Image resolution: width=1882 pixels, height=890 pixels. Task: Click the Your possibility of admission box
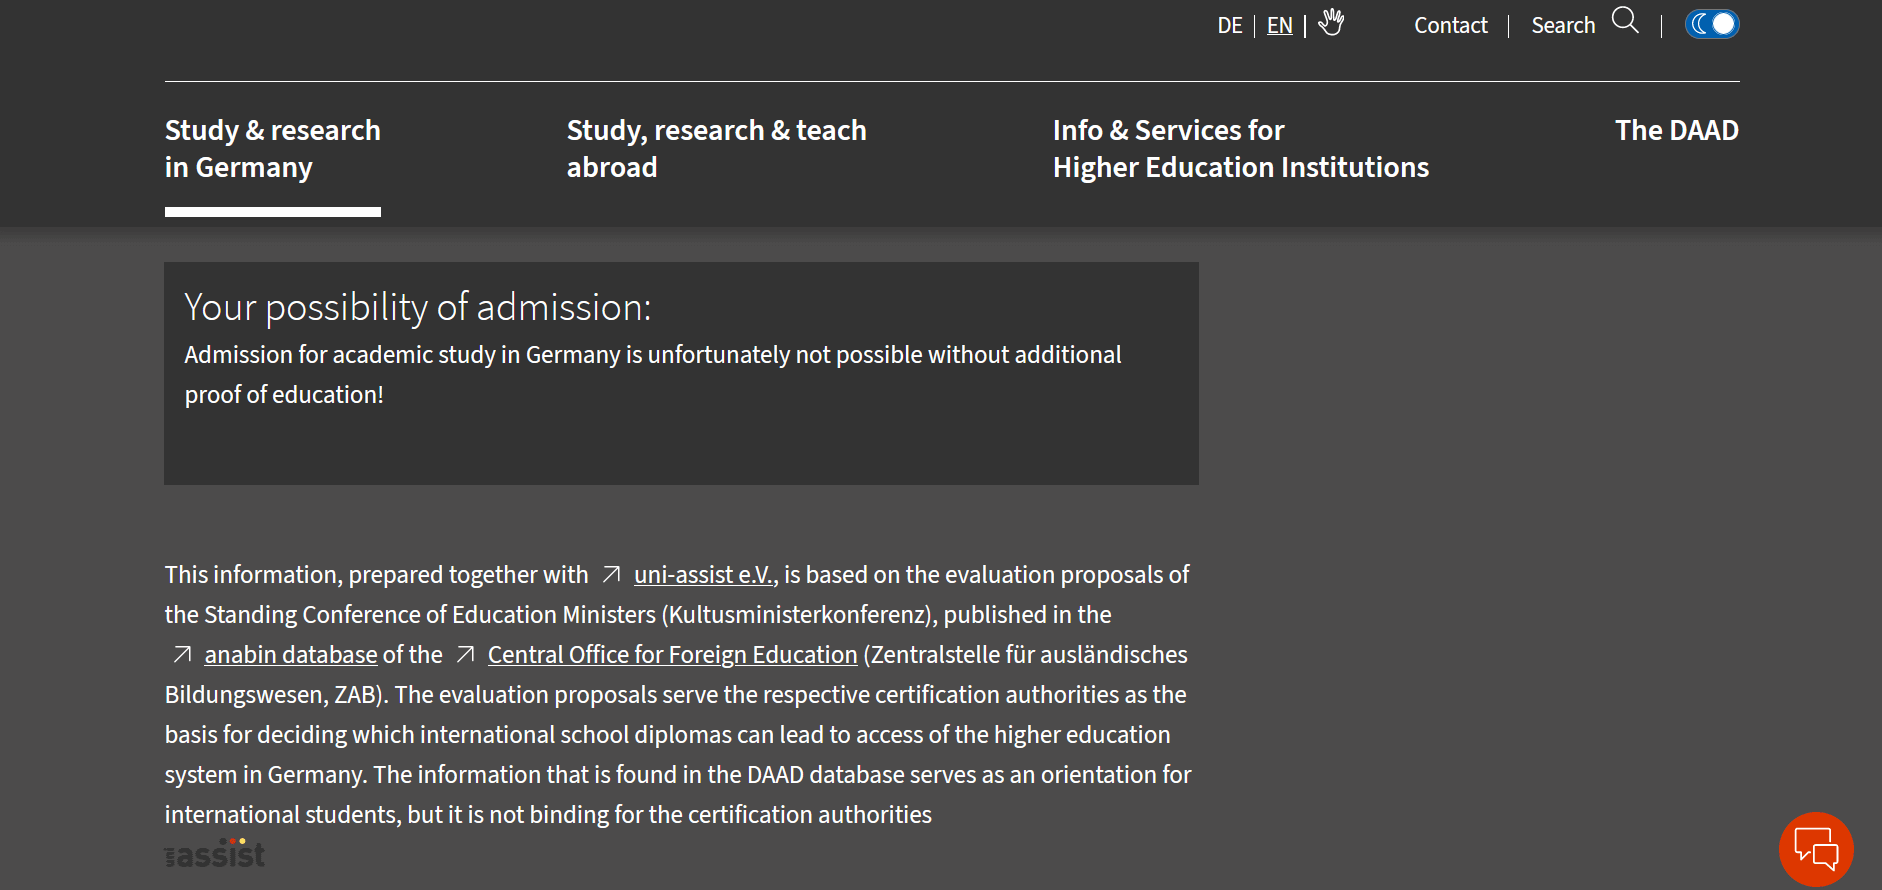coord(681,374)
